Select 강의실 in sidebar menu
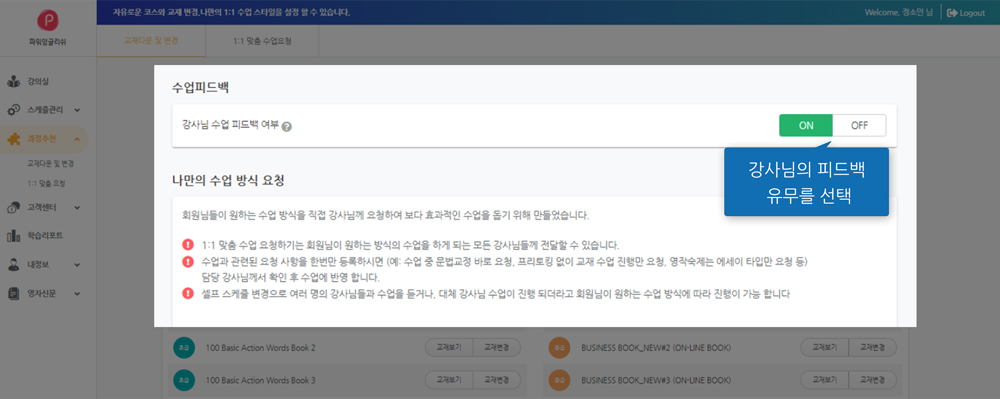 [38, 82]
